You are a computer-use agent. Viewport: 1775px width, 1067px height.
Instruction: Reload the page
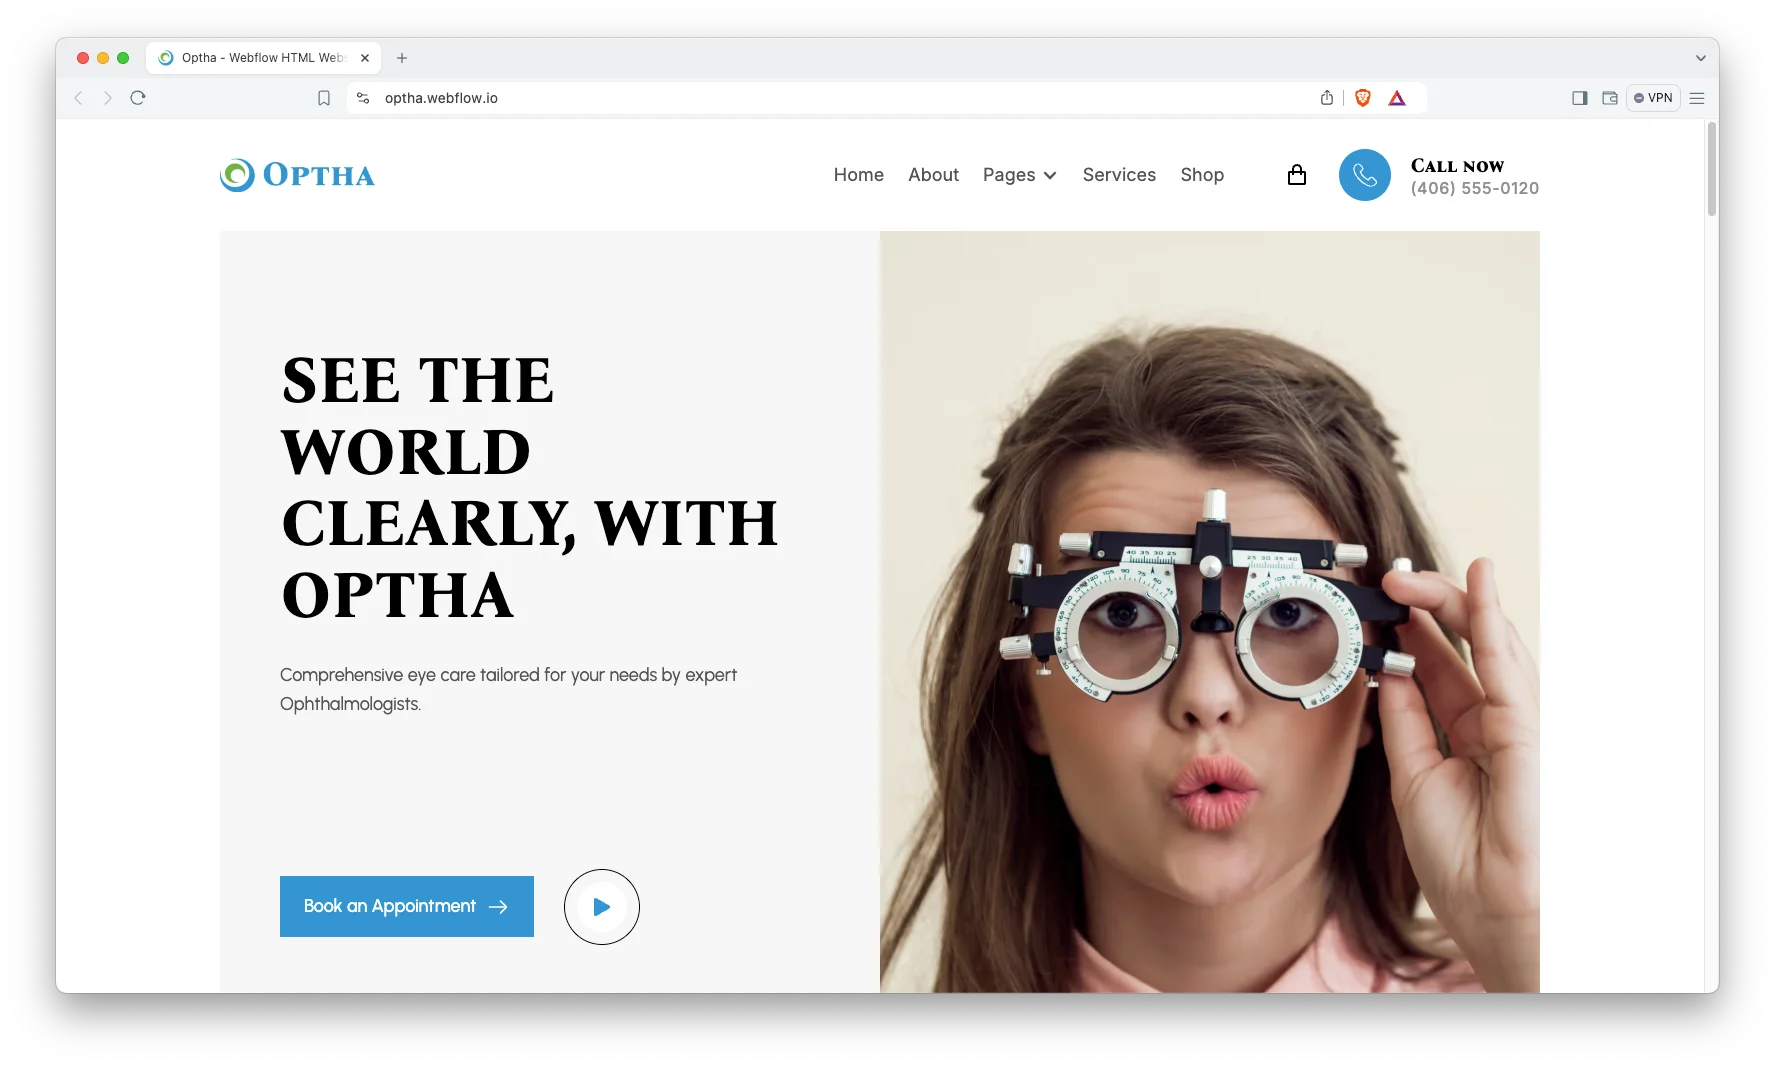point(138,98)
